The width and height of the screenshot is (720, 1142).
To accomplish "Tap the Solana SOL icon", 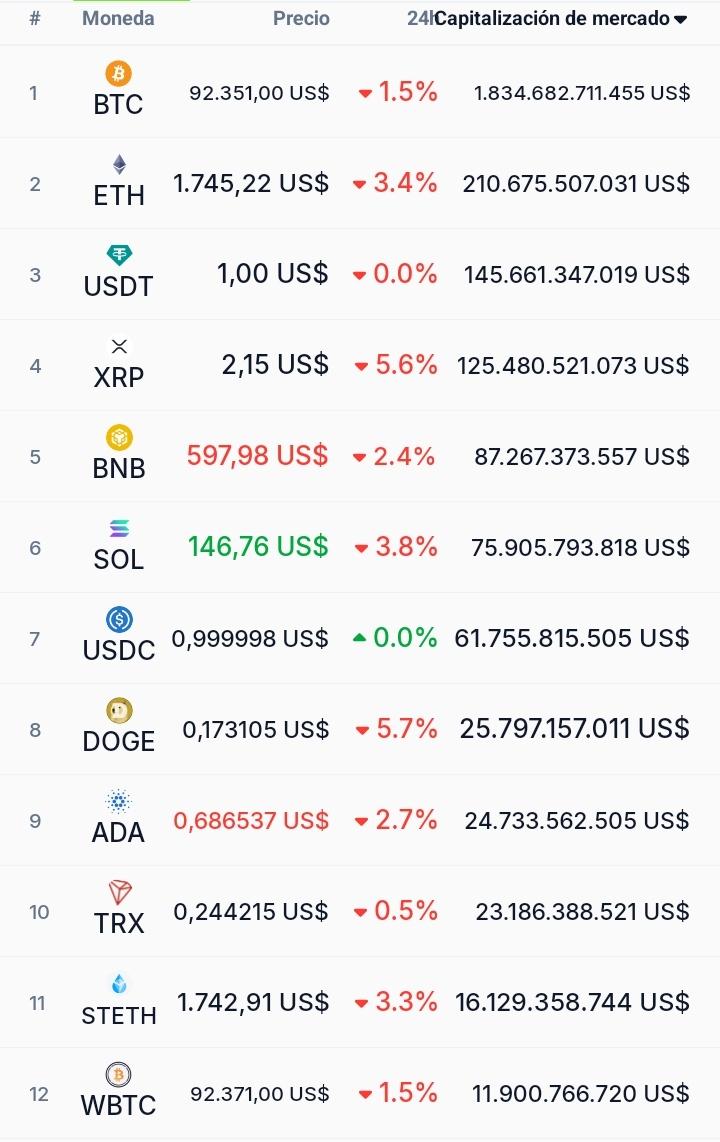I will 119,528.
